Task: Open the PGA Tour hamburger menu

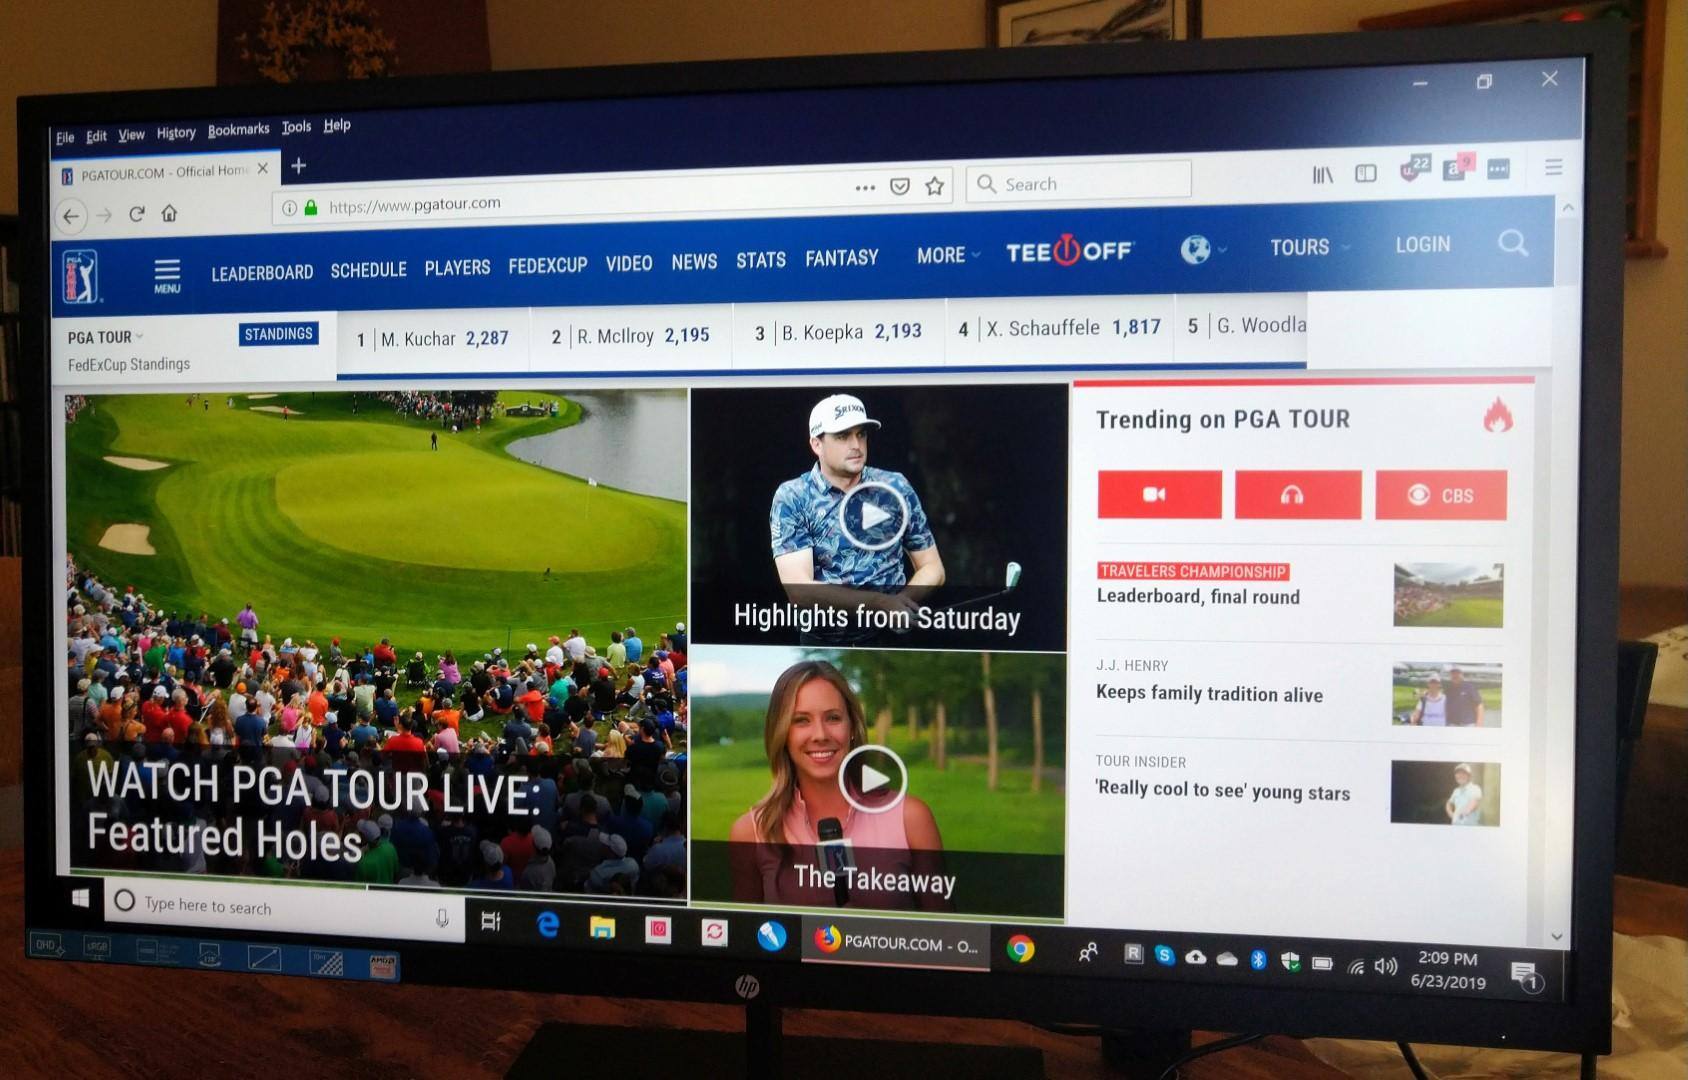Action: tap(167, 275)
